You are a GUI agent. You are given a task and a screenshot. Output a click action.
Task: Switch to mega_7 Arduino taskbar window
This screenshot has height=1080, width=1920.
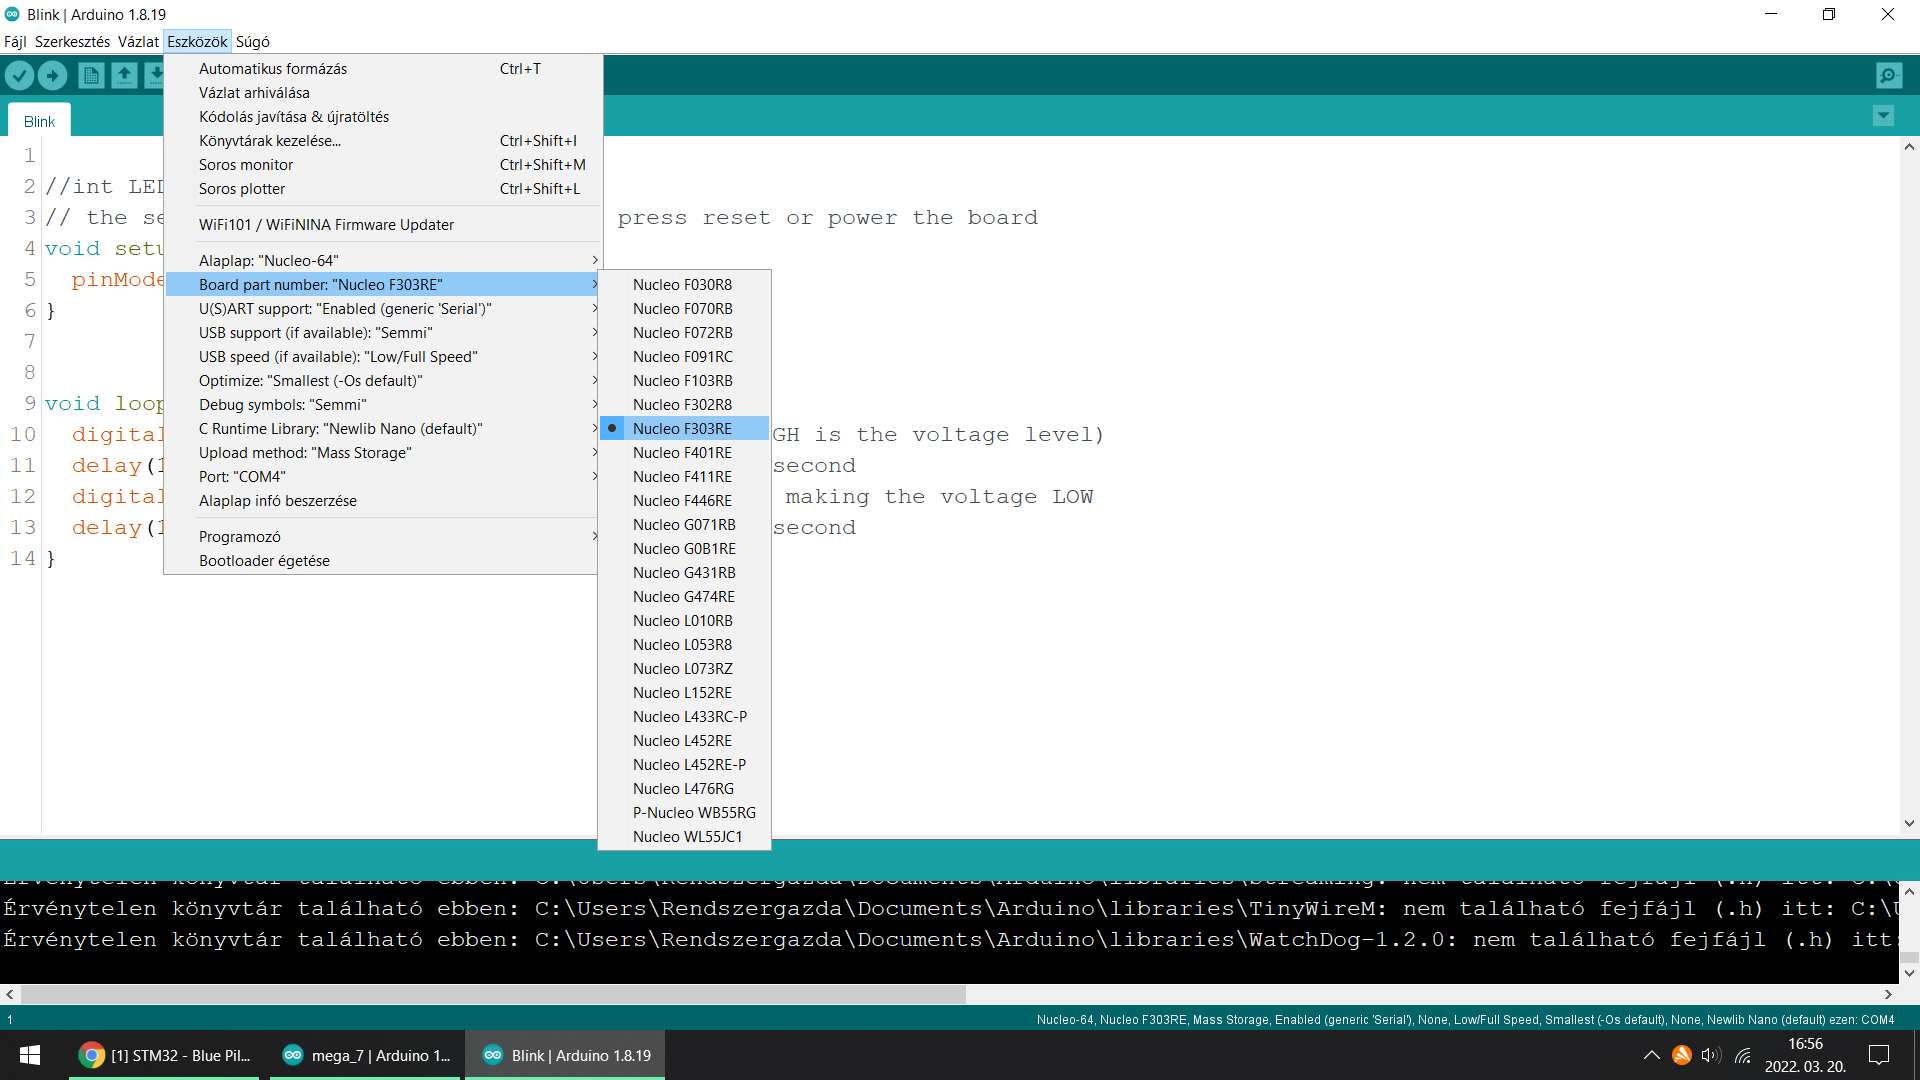click(x=366, y=1055)
